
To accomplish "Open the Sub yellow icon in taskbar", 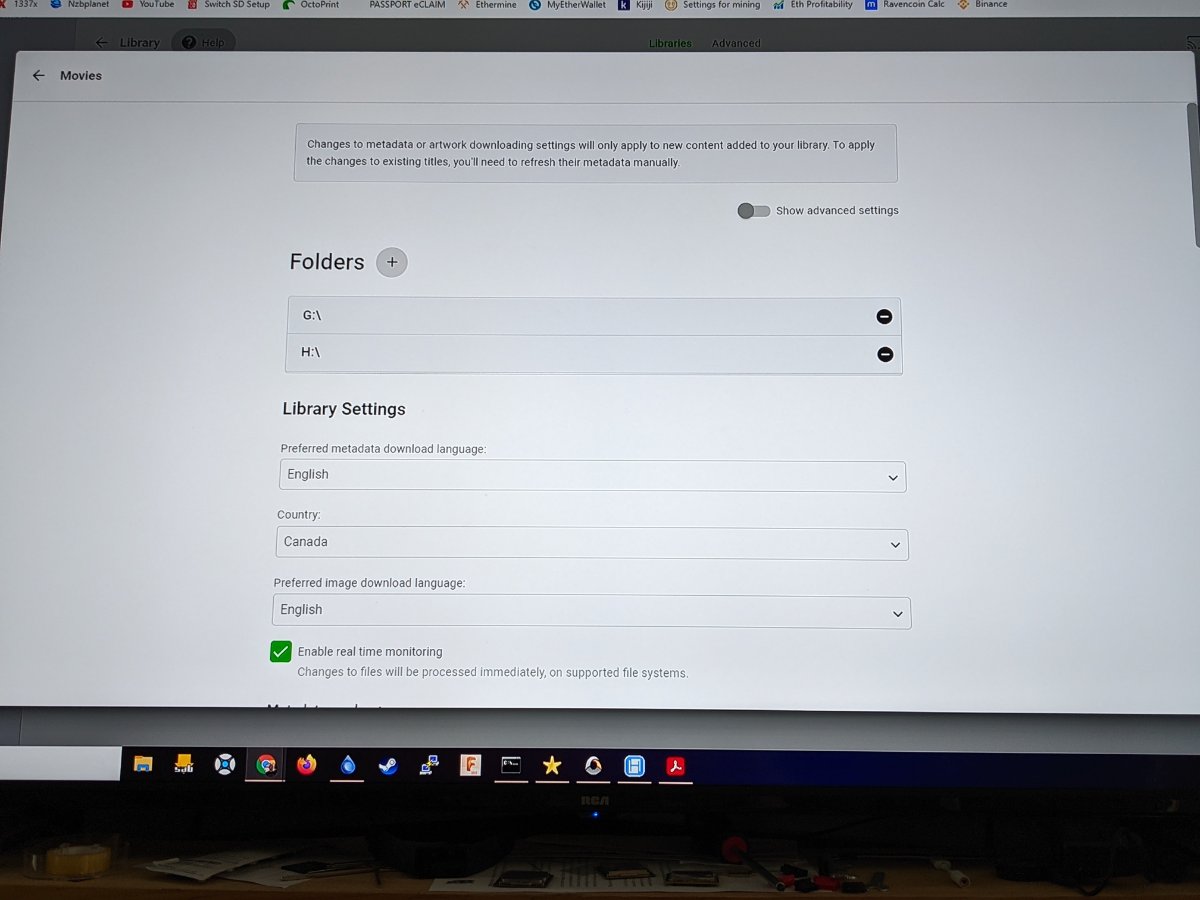I will click(184, 765).
